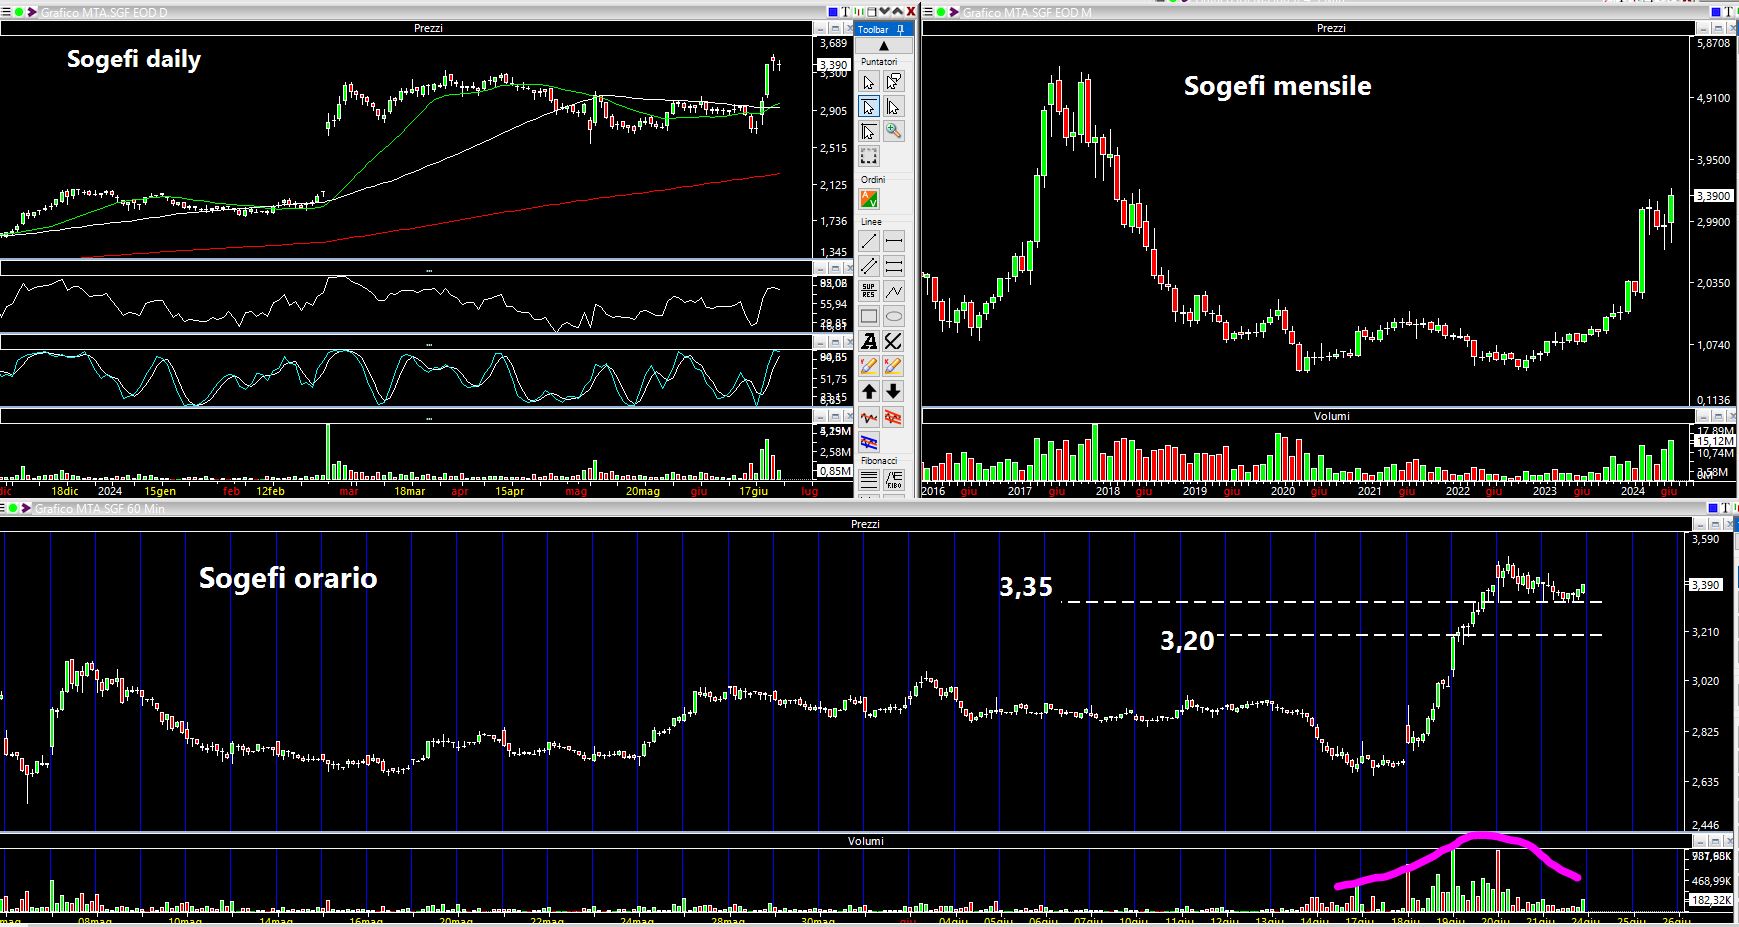This screenshot has height=927, width=1739.
Task: Insert a down arrow marker
Action: (893, 391)
